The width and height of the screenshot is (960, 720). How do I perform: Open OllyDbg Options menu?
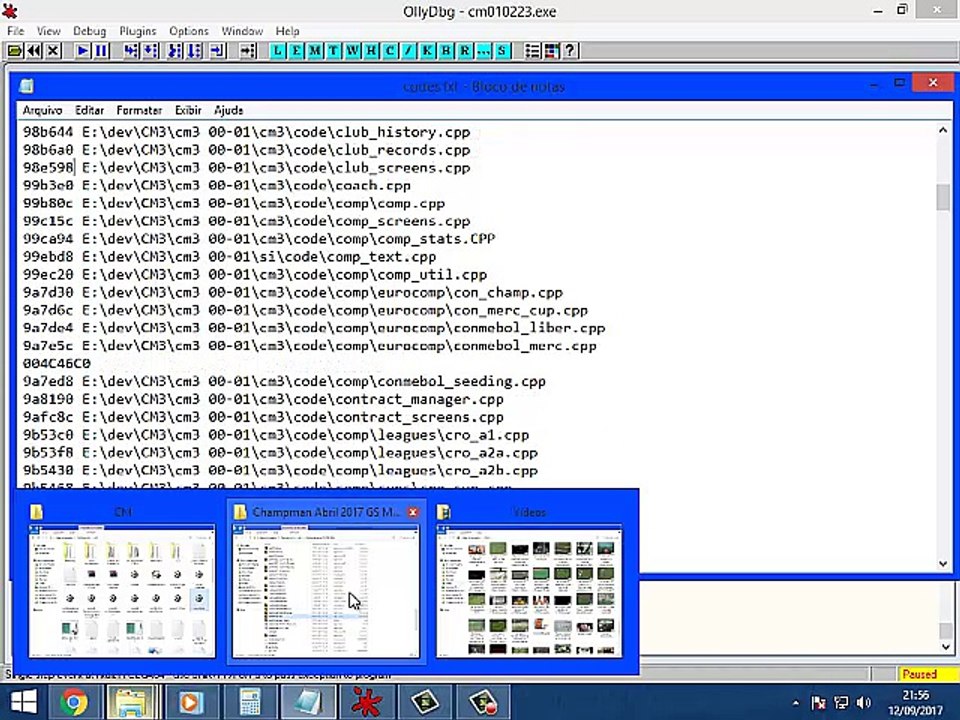(189, 31)
